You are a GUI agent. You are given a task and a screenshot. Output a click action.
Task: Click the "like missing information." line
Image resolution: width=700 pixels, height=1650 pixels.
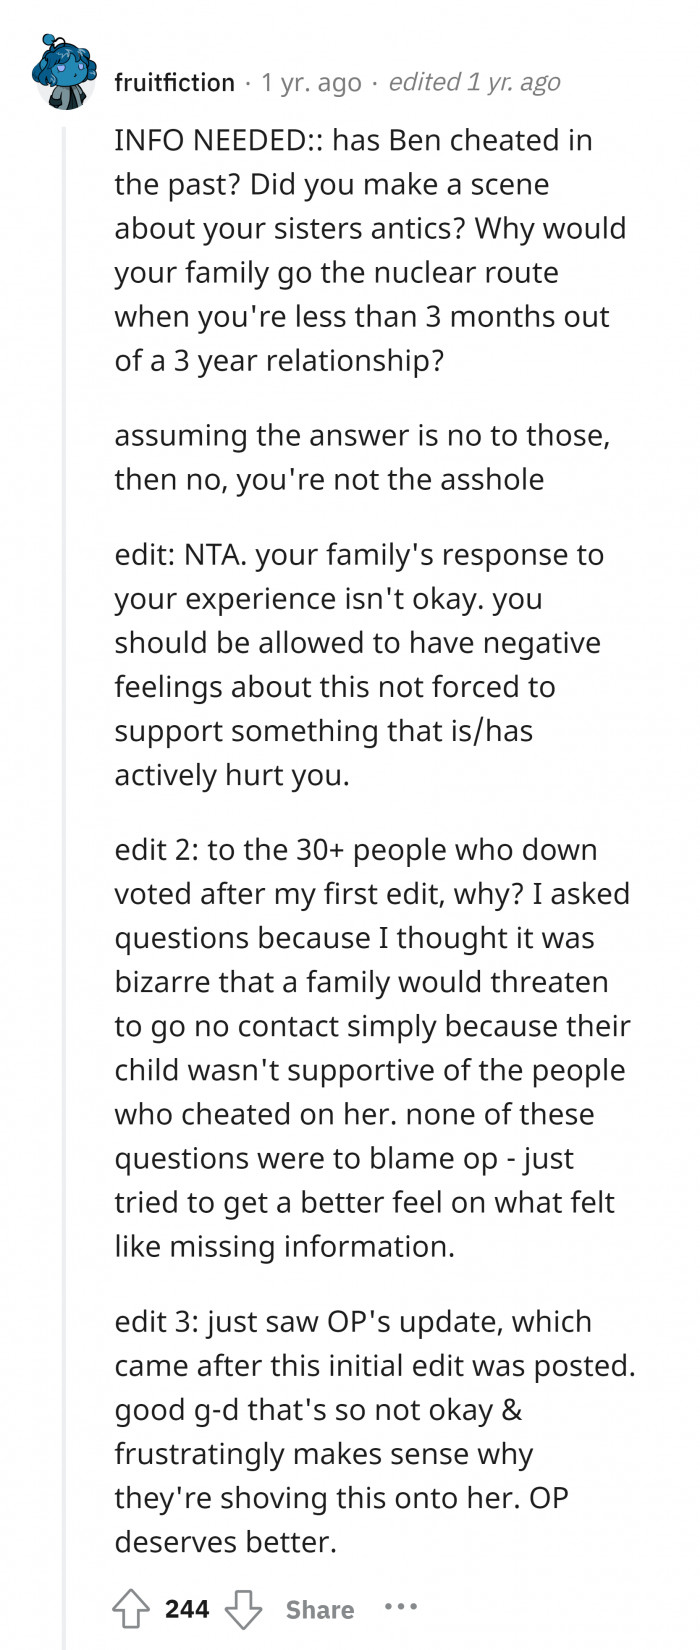tap(284, 1246)
